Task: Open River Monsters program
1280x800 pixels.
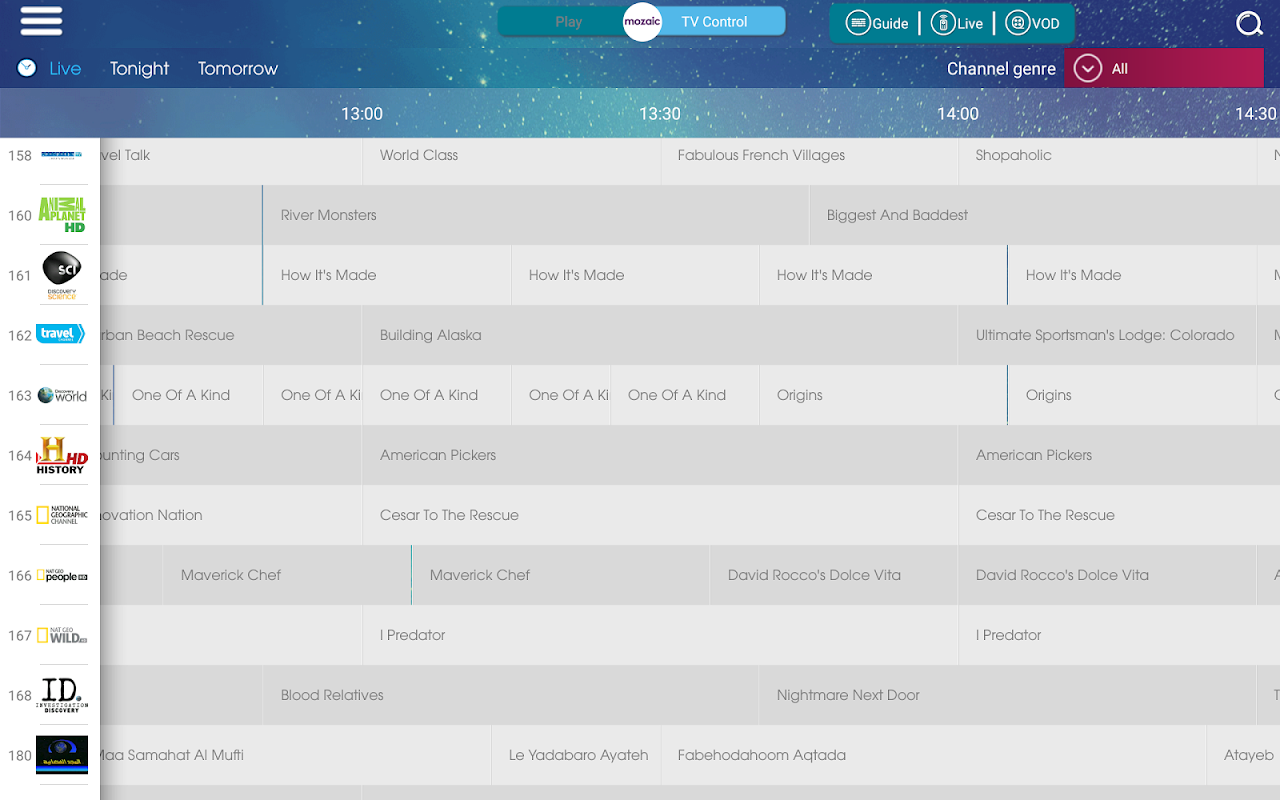Action: click(x=535, y=215)
